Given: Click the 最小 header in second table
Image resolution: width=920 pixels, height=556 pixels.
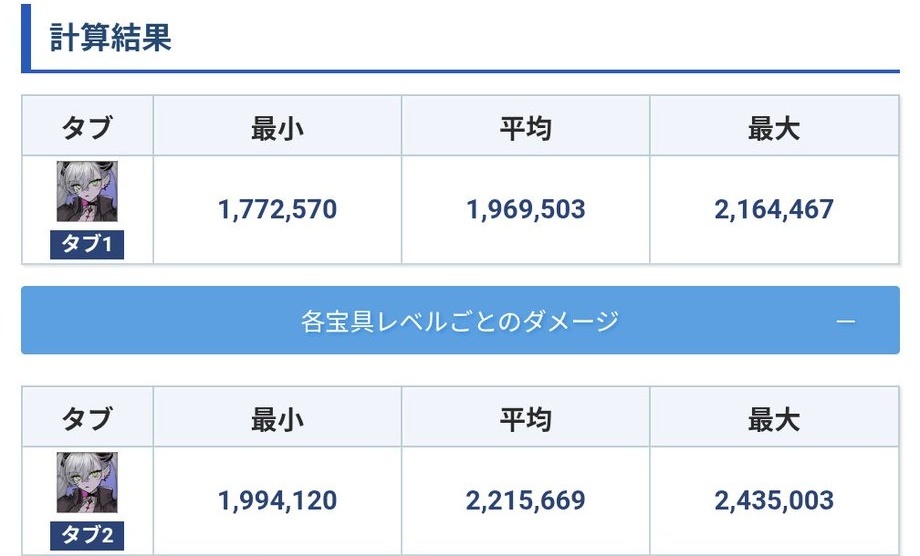Looking at the screenshot, I should click(x=278, y=419).
